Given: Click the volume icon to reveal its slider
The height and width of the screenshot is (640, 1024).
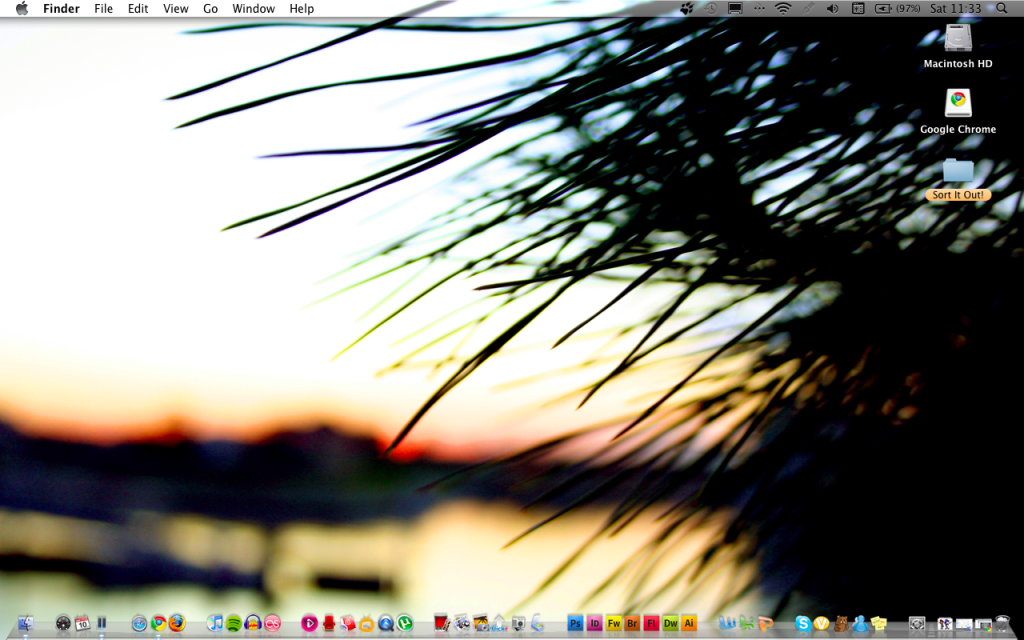Looking at the screenshot, I should click(x=833, y=8).
